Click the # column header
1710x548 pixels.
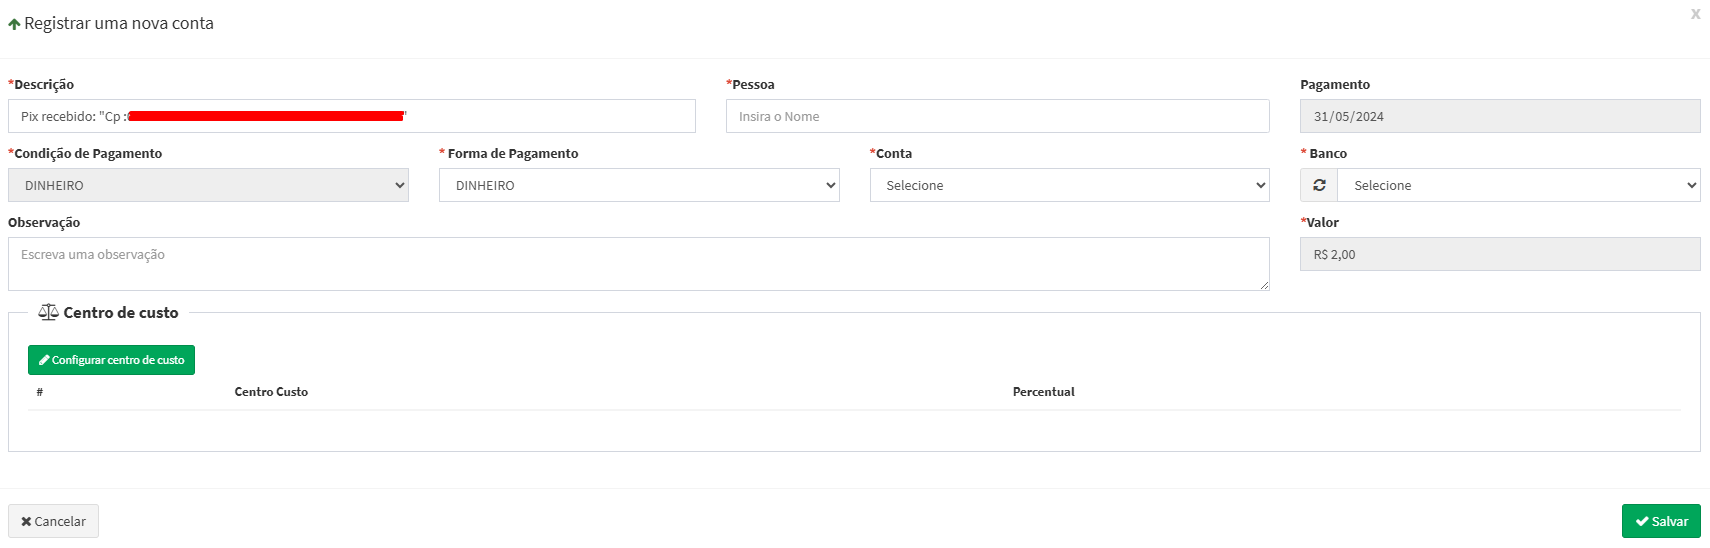point(40,392)
